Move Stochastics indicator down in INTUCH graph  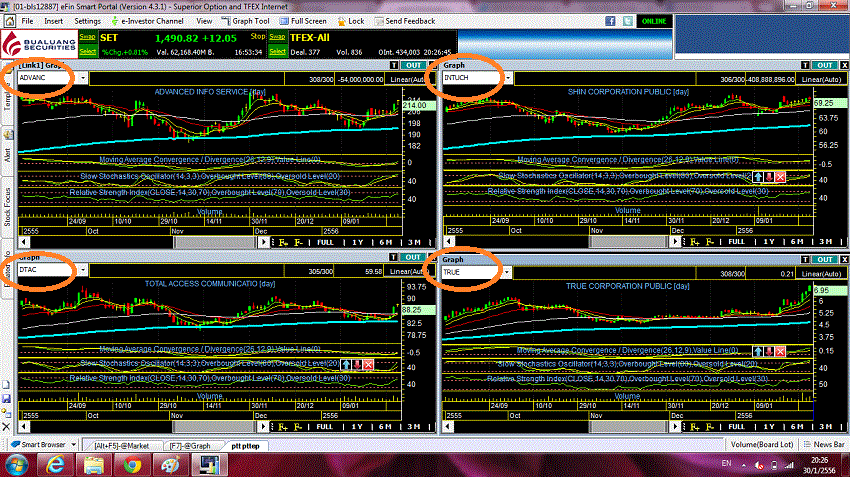pyautogui.click(x=769, y=177)
